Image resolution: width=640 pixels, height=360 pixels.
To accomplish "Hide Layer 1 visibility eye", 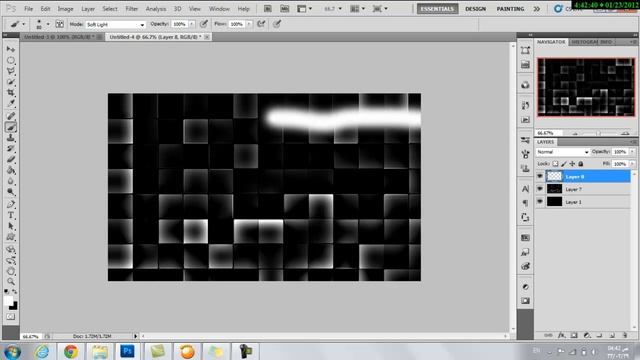I will (x=540, y=202).
